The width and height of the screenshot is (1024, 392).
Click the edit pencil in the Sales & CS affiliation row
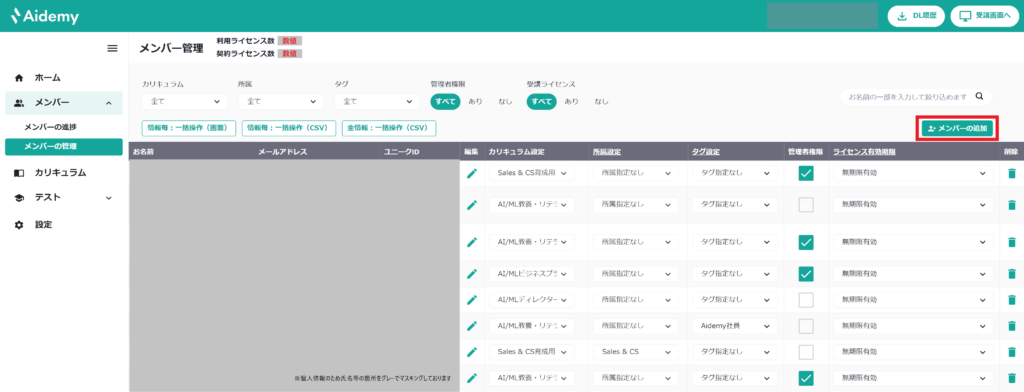[x=472, y=352]
